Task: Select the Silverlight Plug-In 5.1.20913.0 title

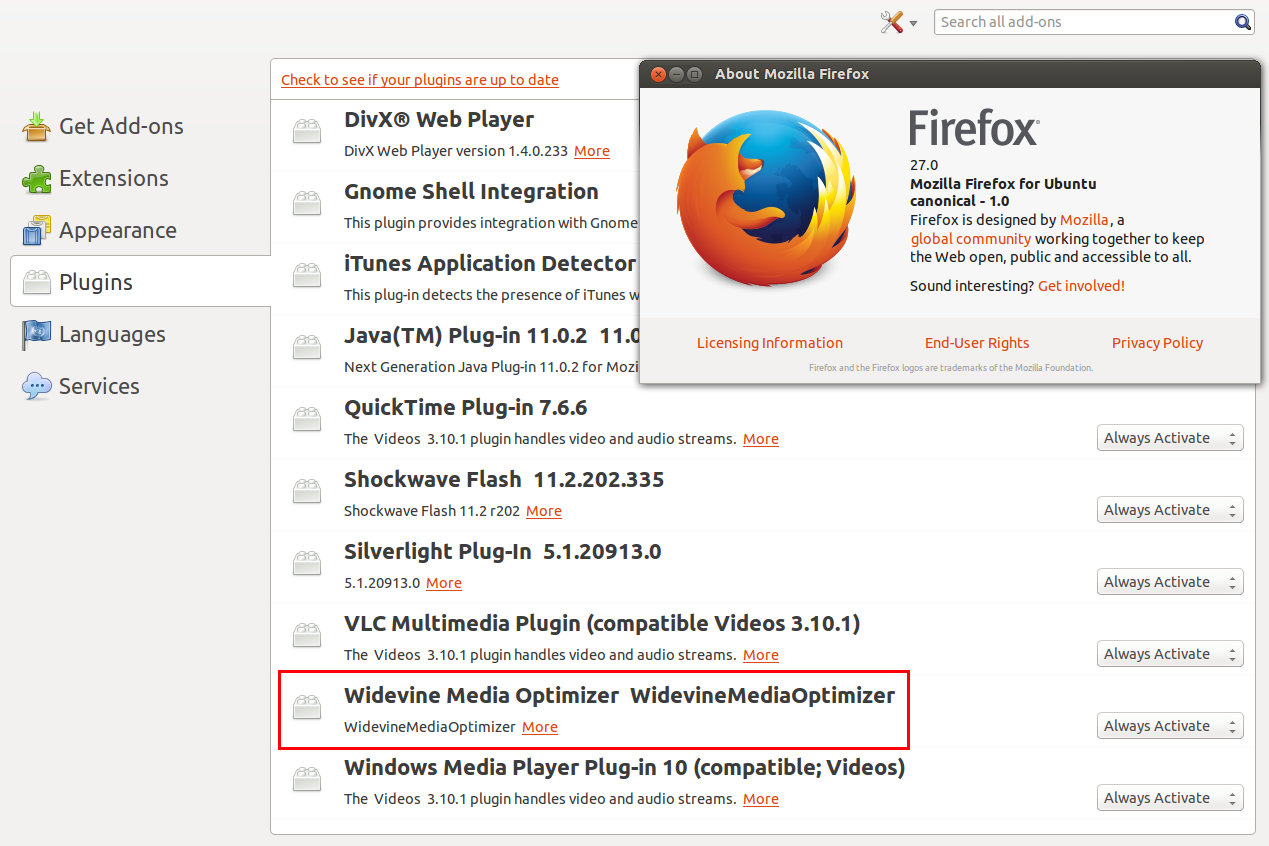Action: [503, 551]
